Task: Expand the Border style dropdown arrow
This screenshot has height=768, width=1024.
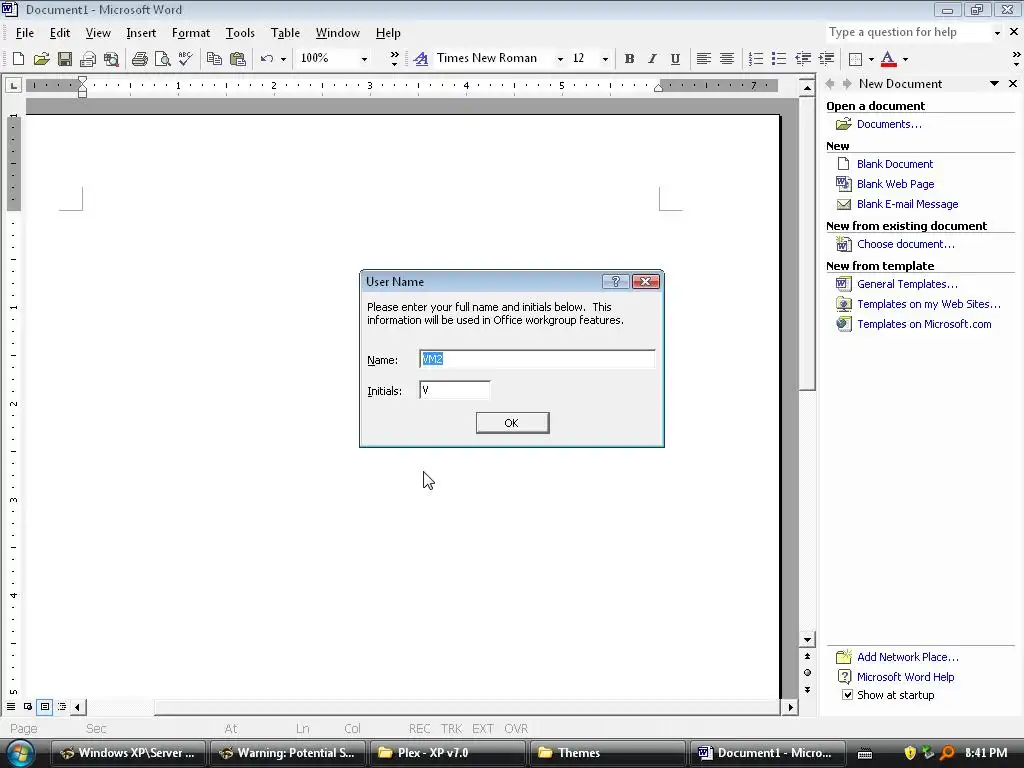Action: click(871, 59)
